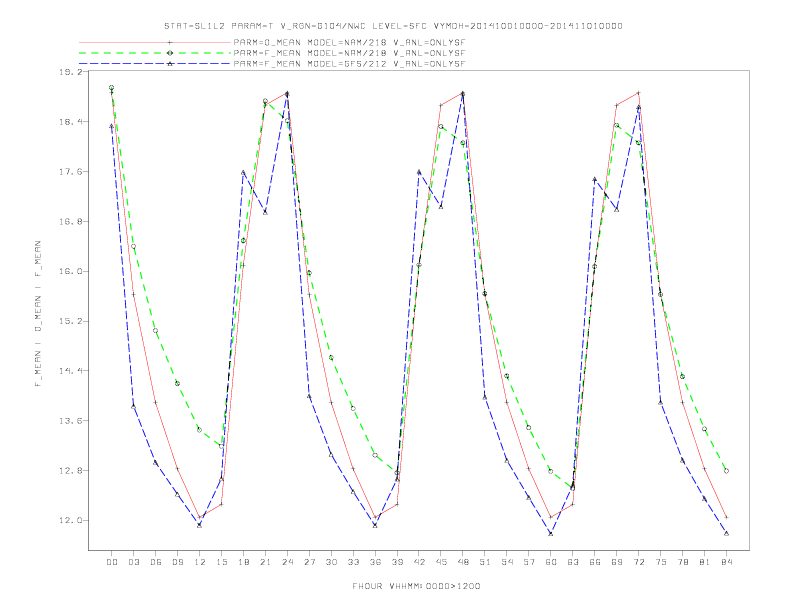The width and height of the screenshot is (792, 612).
Task: Click forecast hour tick 09 on x-axis
Action: coord(178,562)
